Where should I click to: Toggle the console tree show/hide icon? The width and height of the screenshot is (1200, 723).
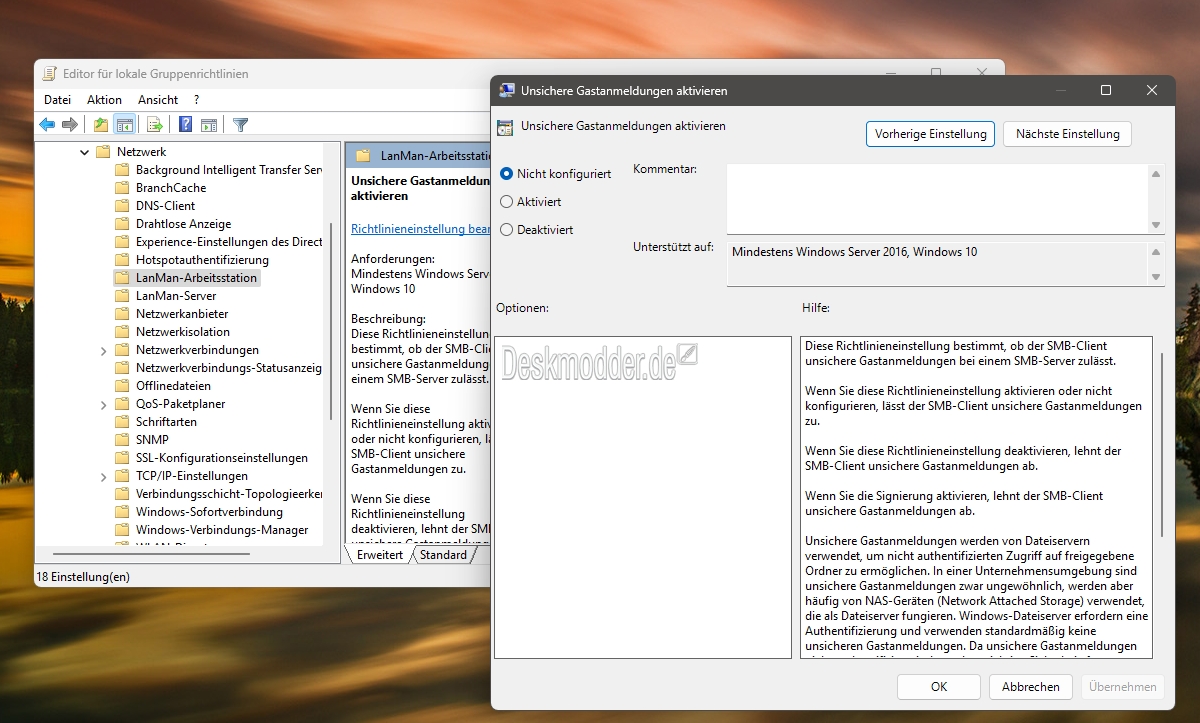click(125, 125)
